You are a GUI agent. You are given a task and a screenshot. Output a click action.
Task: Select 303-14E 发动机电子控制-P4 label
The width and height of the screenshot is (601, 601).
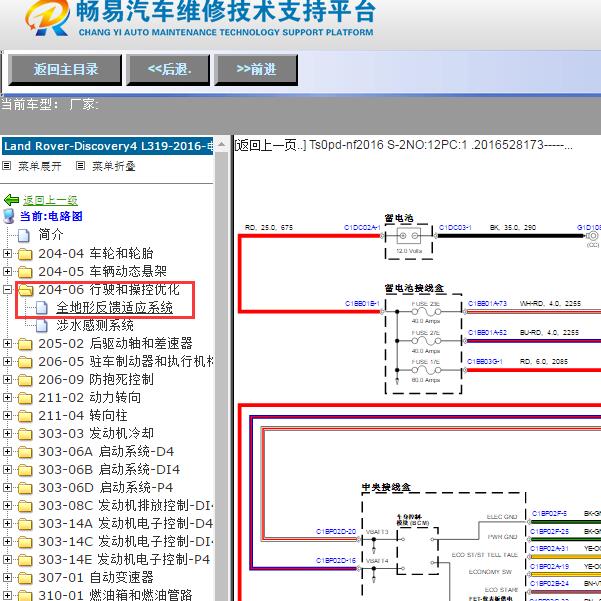coord(124,560)
